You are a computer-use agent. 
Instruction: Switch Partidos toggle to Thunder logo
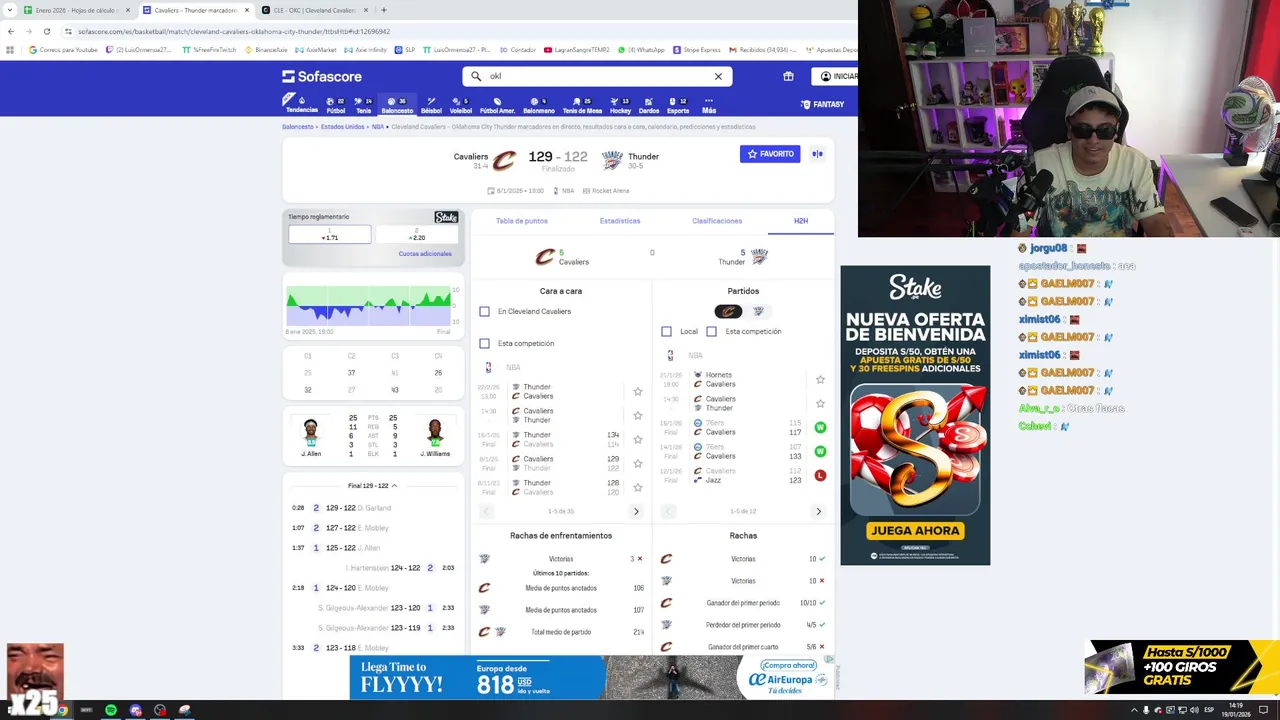(758, 311)
